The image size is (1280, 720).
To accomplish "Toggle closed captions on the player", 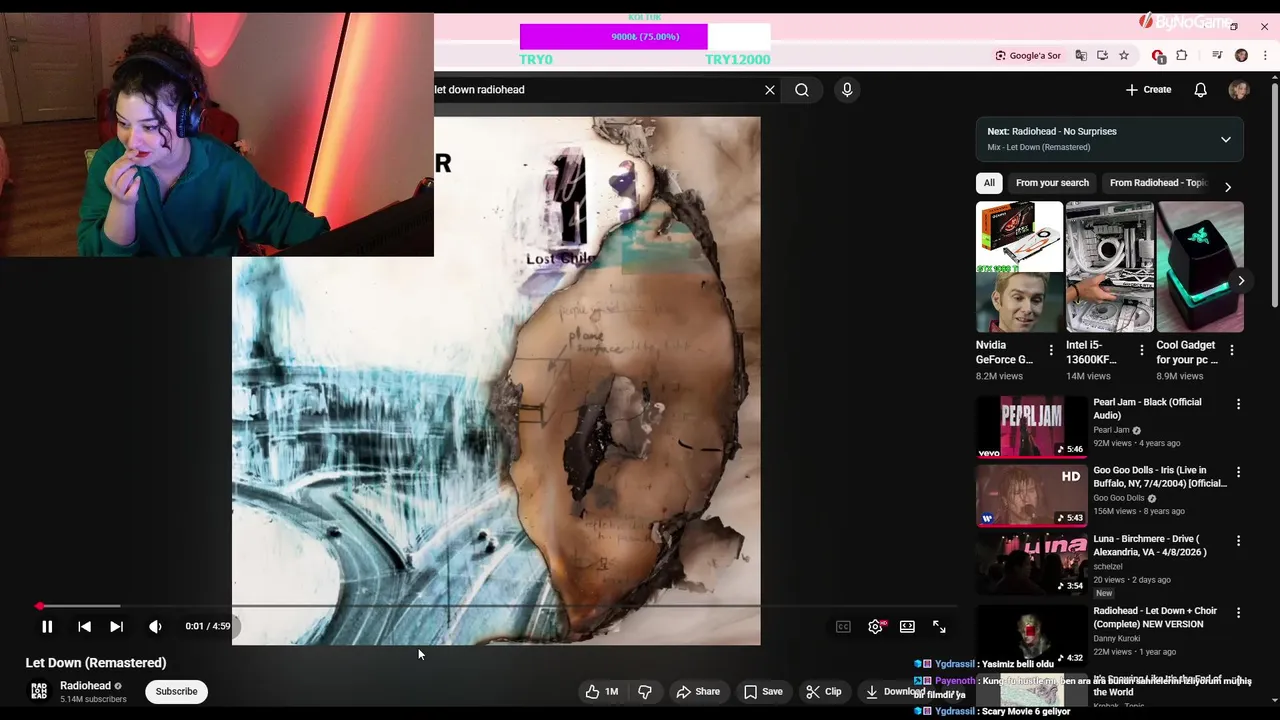I will pos(843,627).
